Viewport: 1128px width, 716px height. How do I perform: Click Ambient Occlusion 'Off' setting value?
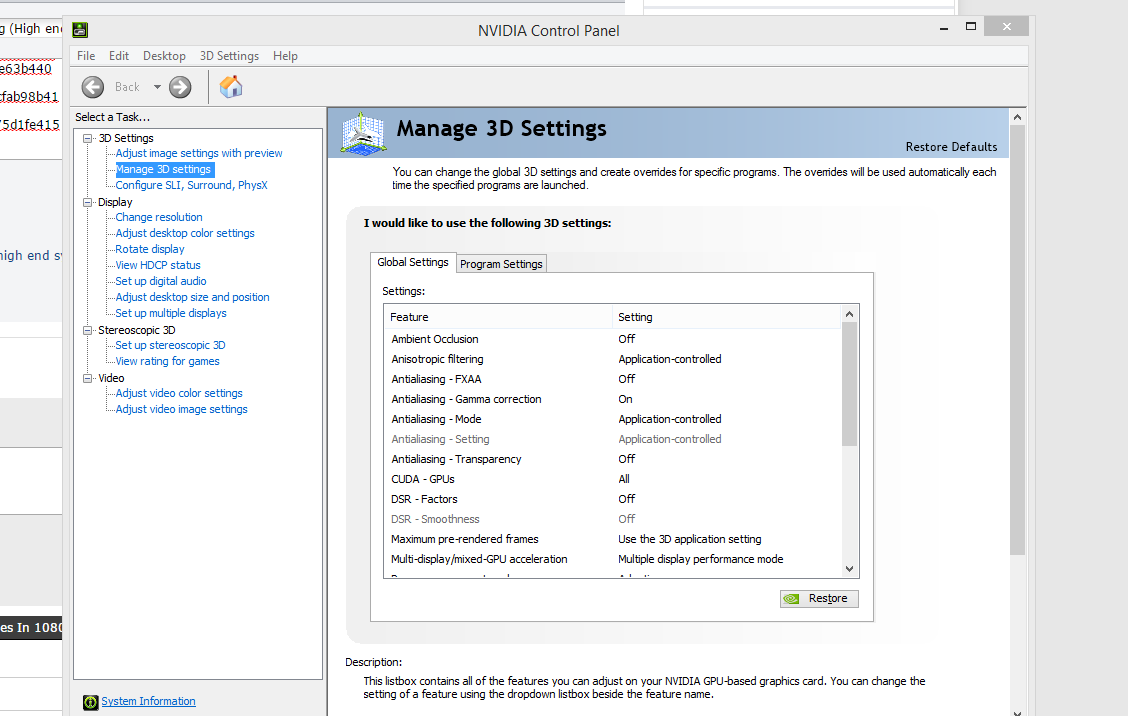point(627,339)
